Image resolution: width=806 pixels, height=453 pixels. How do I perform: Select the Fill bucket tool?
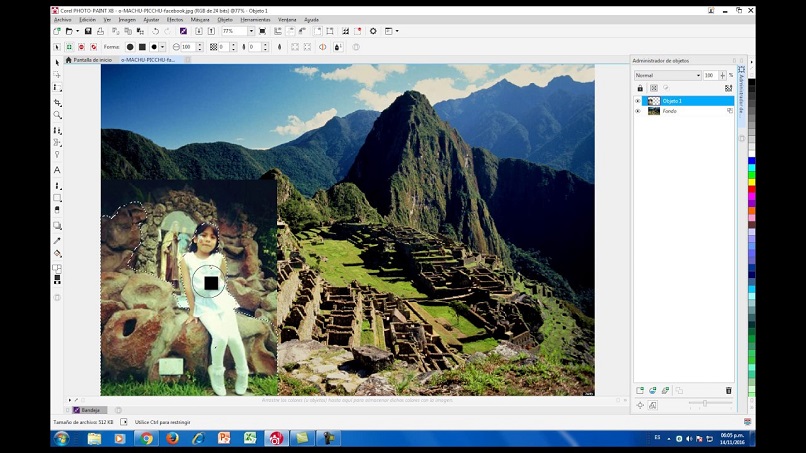click(57, 253)
